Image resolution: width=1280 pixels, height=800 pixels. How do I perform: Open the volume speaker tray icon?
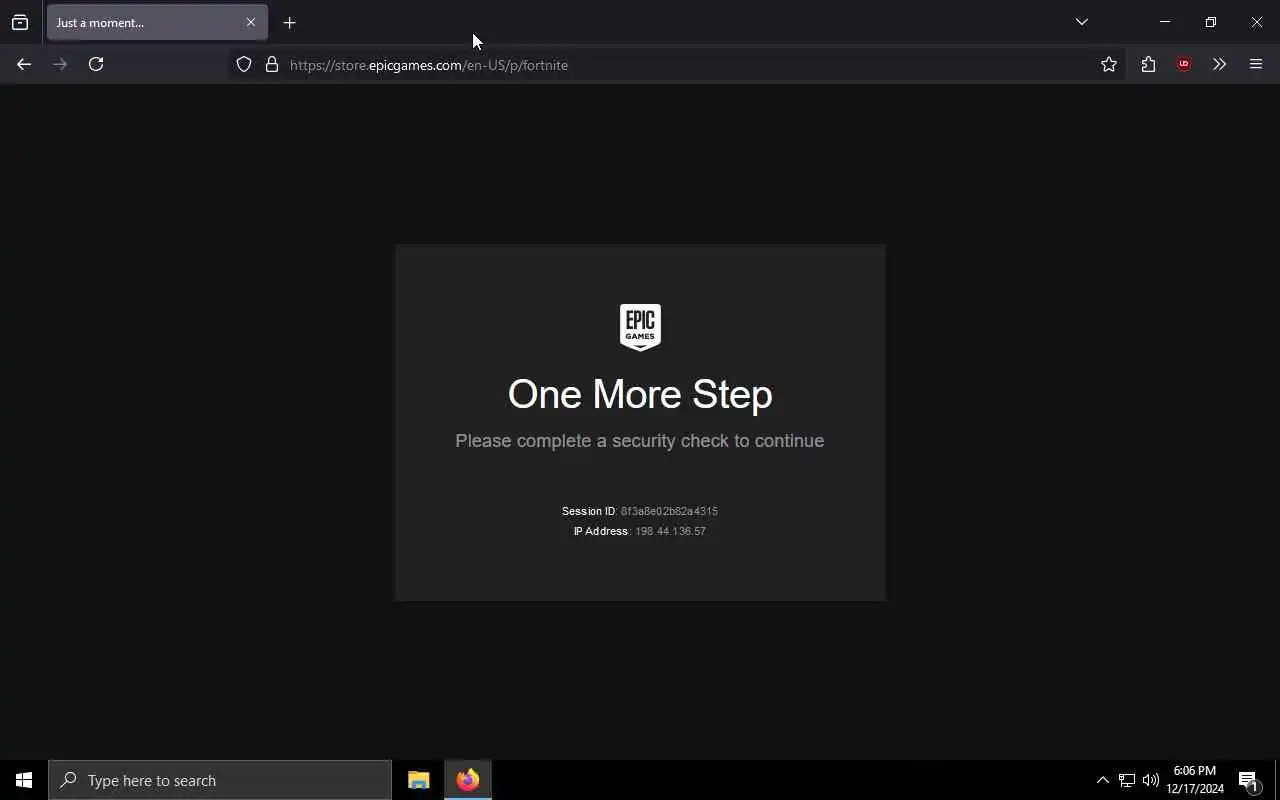[x=1151, y=780]
